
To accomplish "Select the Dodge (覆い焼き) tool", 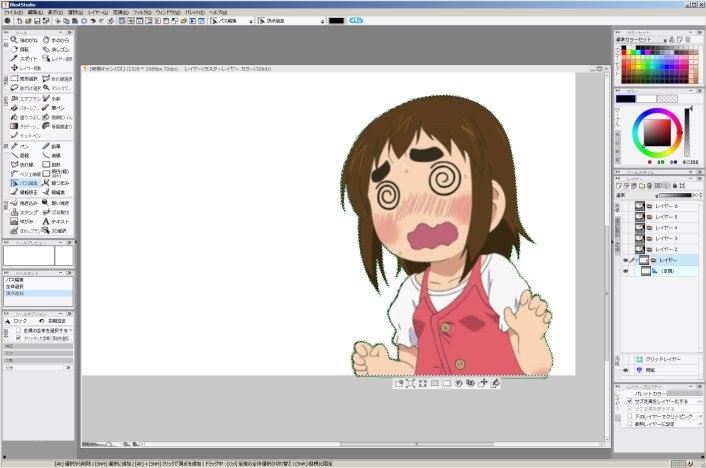I will [56, 203].
